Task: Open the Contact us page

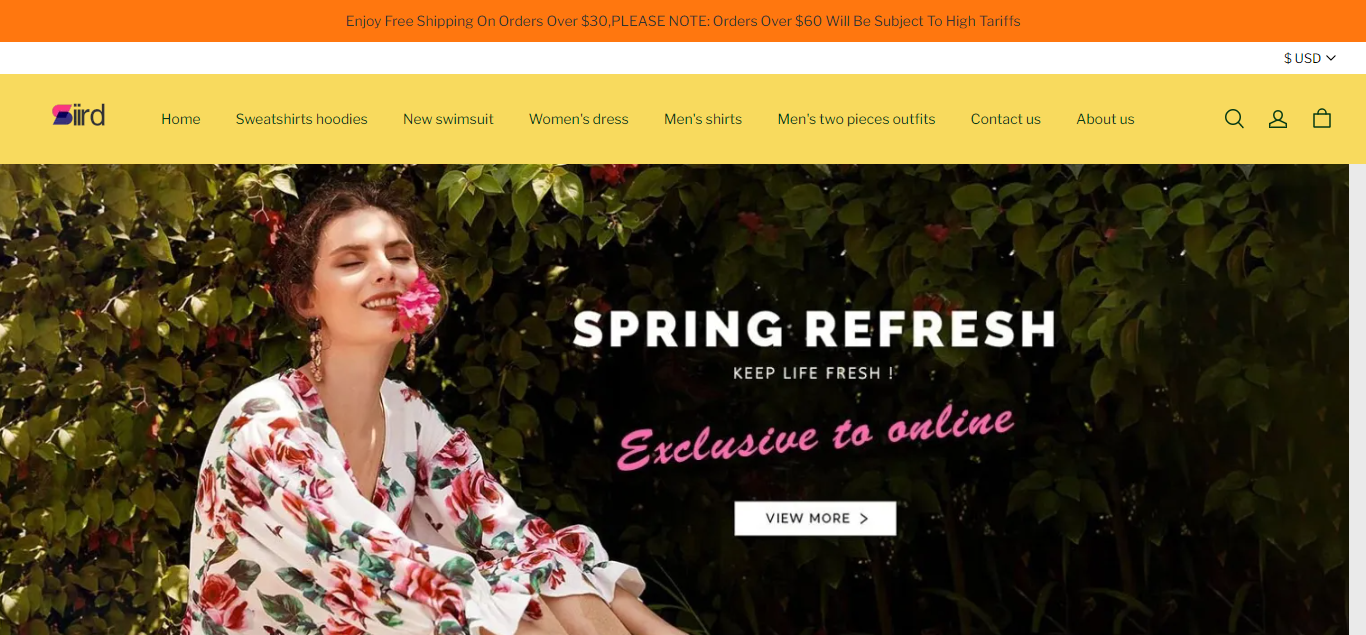Action: [1006, 119]
